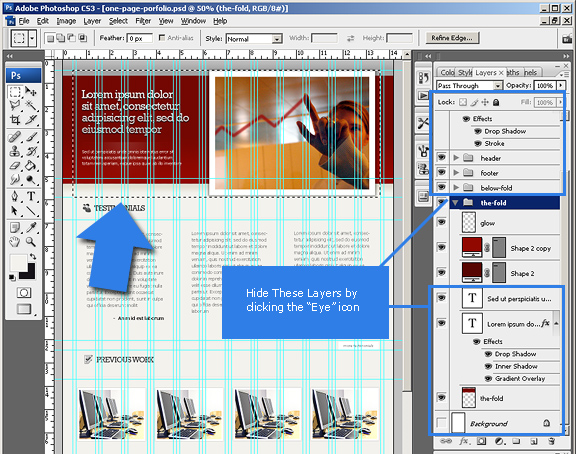Swap foreground and background colors
This screenshot has width=576, height=454.
click(33, 256)
